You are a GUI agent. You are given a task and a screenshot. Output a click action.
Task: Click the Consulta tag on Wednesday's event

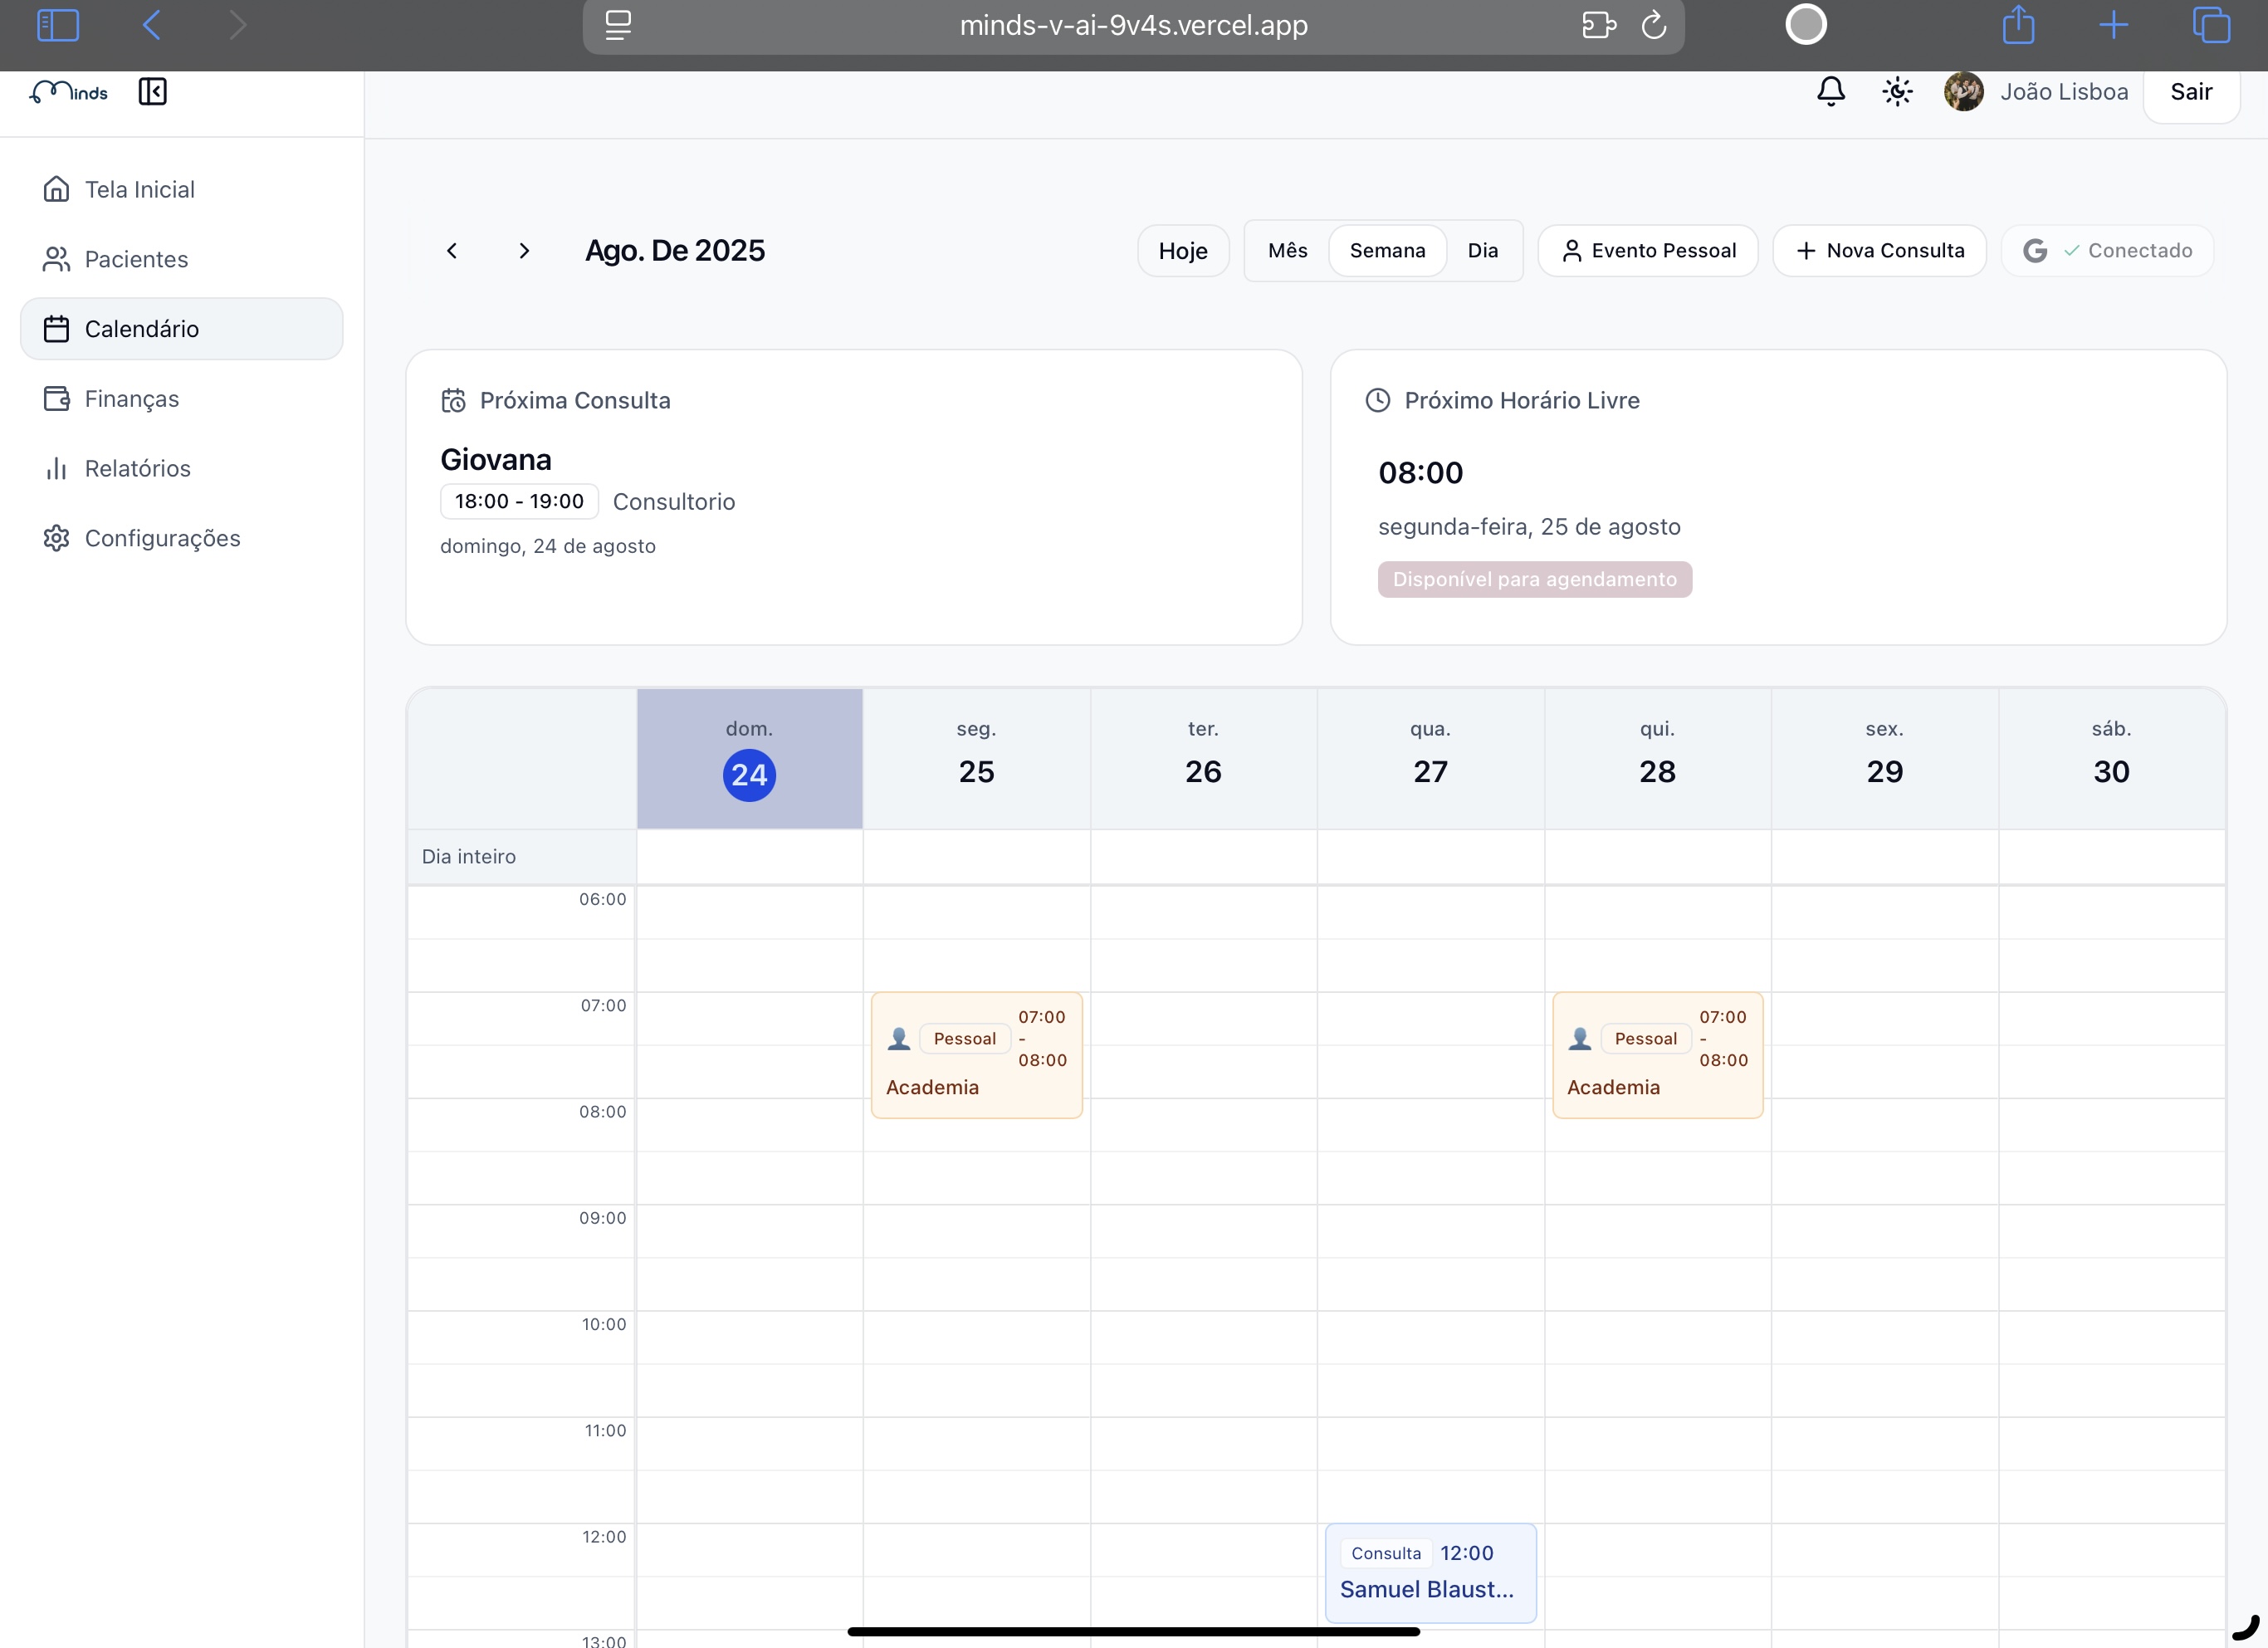click(x=1386, y=1553)
